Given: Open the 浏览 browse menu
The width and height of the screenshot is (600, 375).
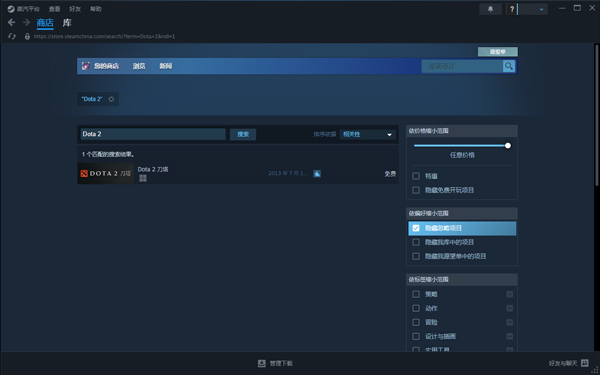Looking at the screenshot, I should [x=139, y=66].
